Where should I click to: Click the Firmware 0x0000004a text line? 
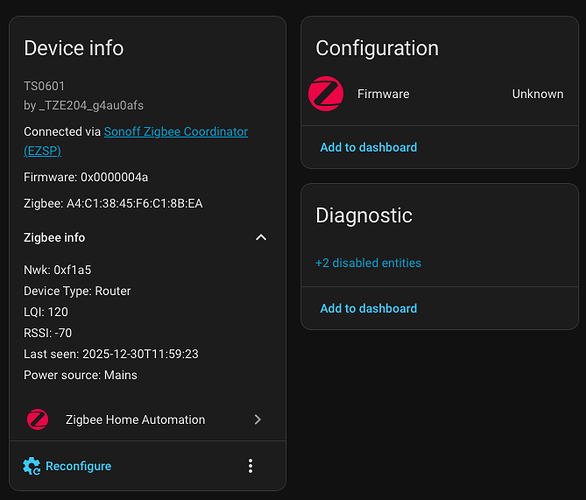click(x=86, y=177)
